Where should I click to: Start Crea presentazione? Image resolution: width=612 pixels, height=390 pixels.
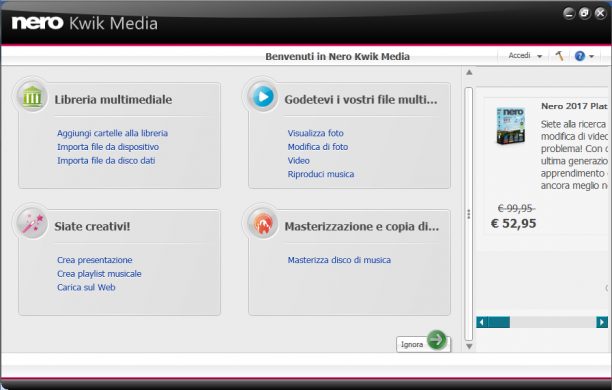point(94,260)
